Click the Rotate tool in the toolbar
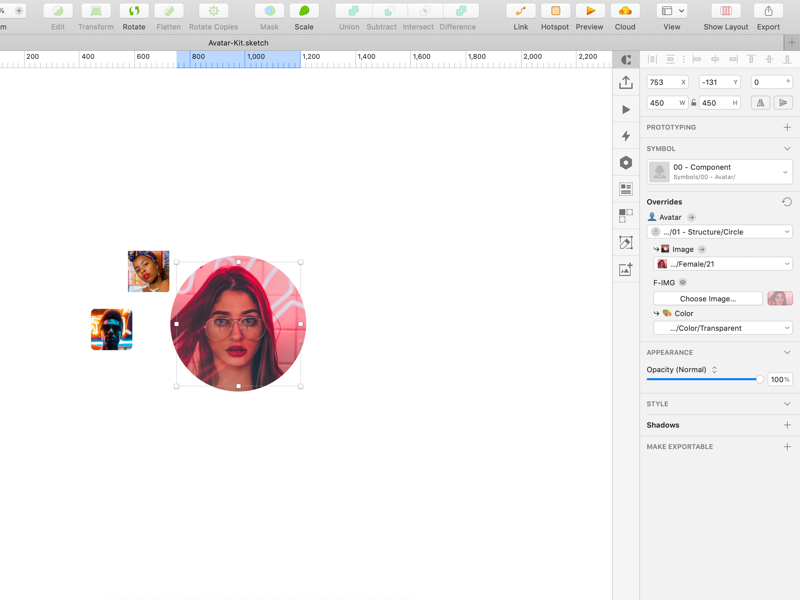800x600 pixels. 133,11
